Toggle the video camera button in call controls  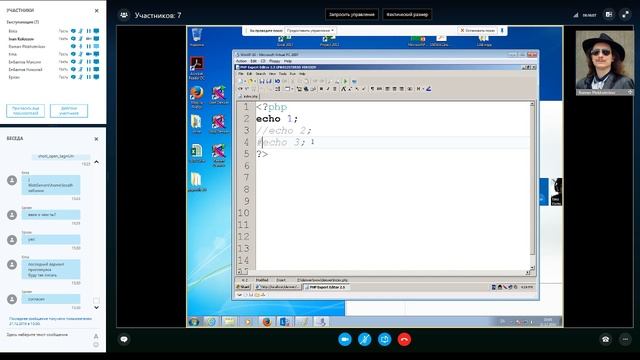tap(345, 339)
